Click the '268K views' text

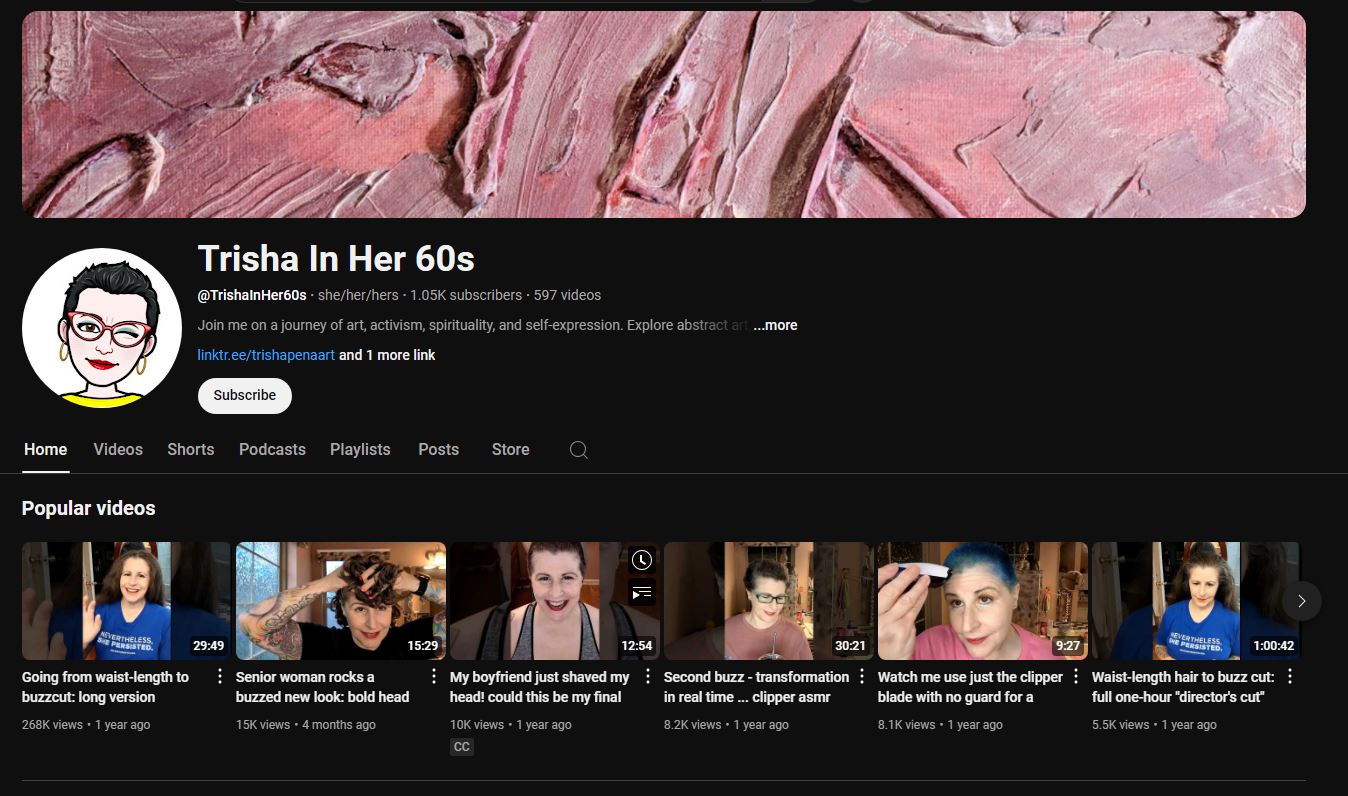(52, 724)
